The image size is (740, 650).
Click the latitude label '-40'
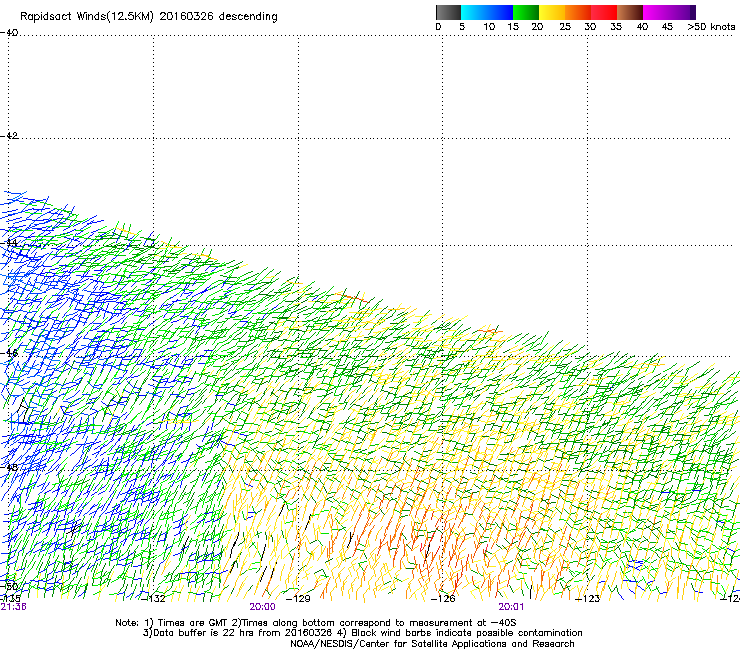click(9, 33)
